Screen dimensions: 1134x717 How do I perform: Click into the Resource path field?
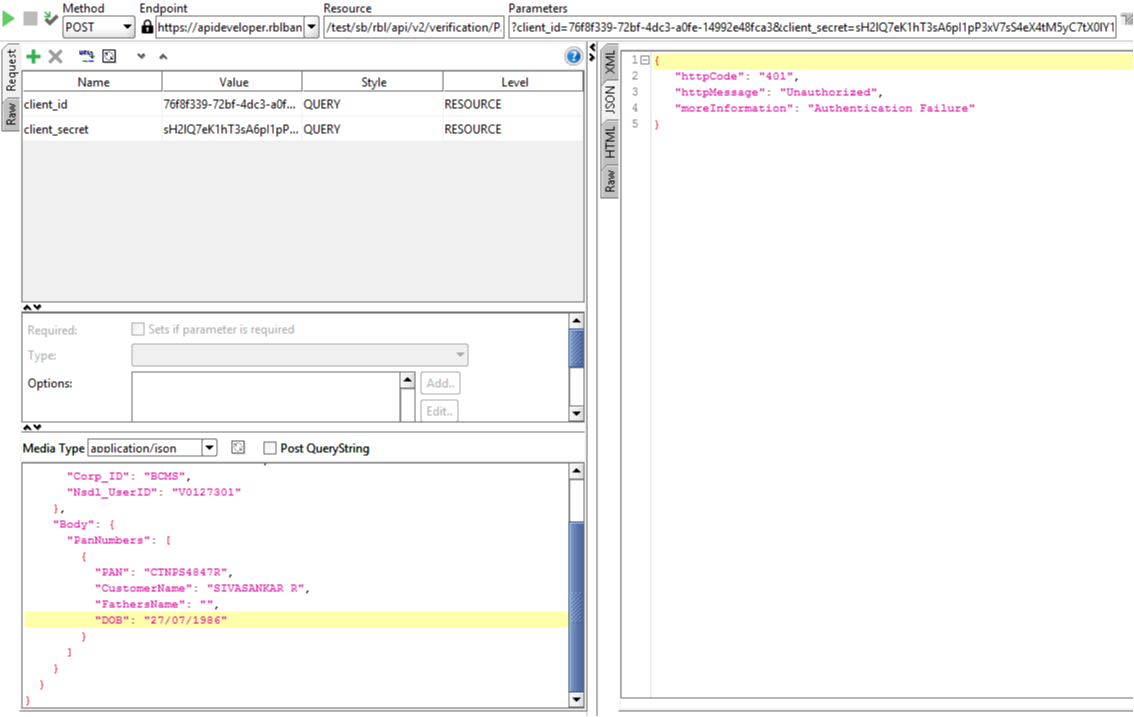414,27
